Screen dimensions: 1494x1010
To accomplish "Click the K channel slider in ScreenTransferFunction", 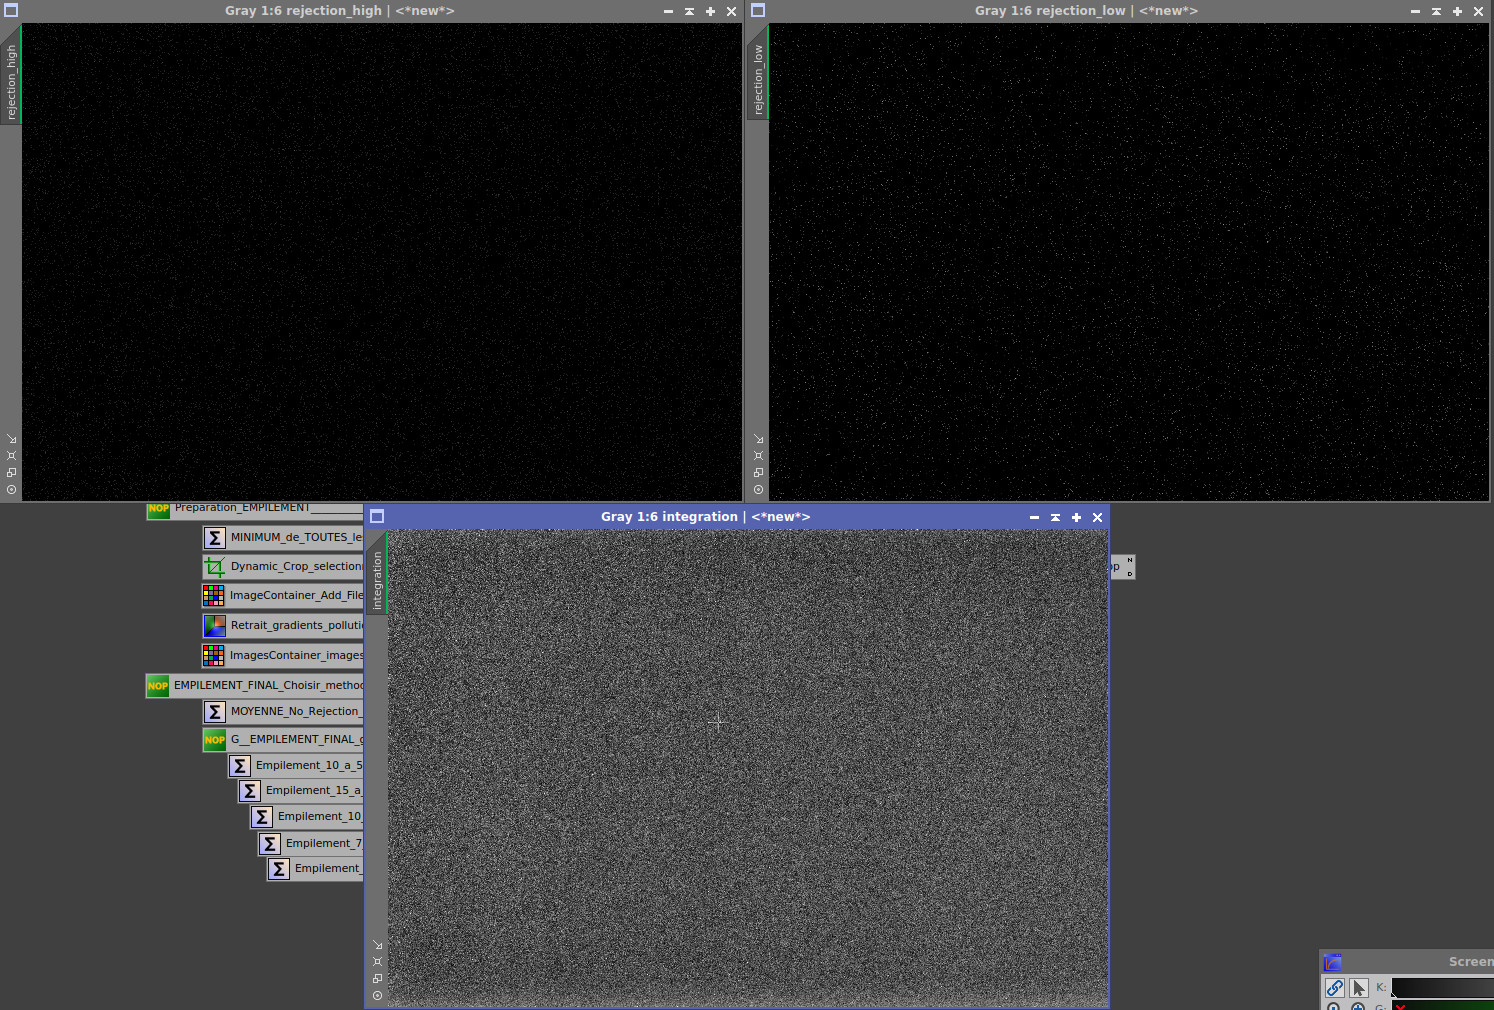I will [x=1440, y=988].
